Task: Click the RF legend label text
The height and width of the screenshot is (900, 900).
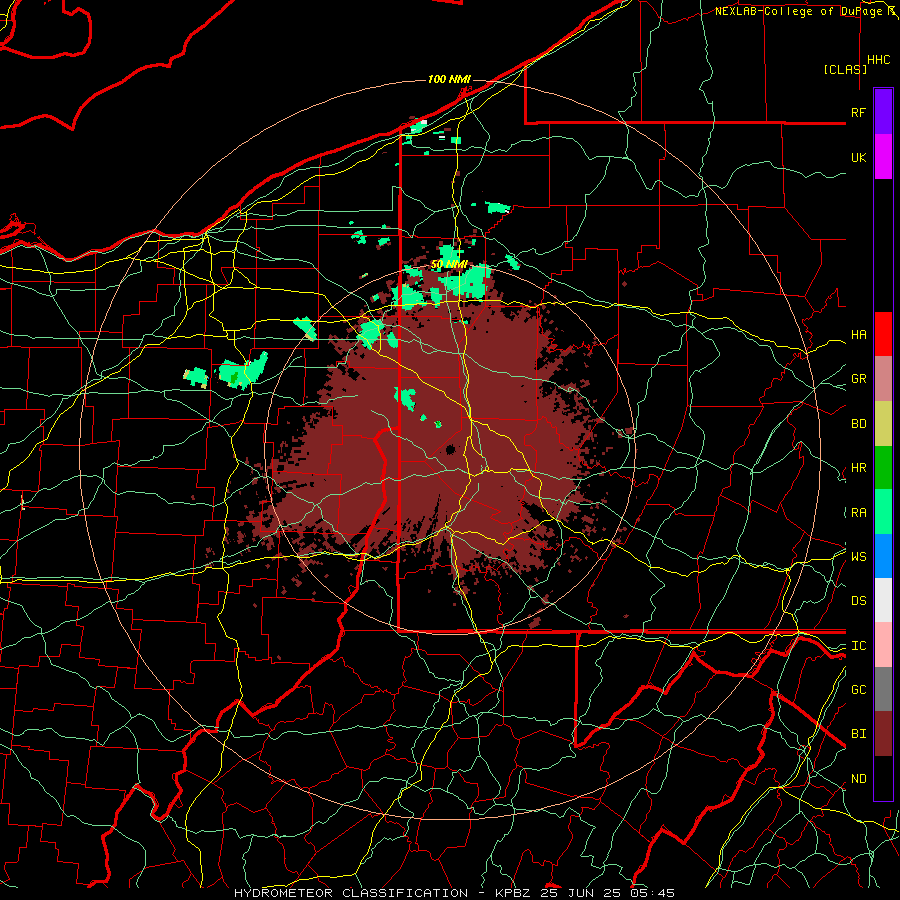Action: click(x=858, y=112)
